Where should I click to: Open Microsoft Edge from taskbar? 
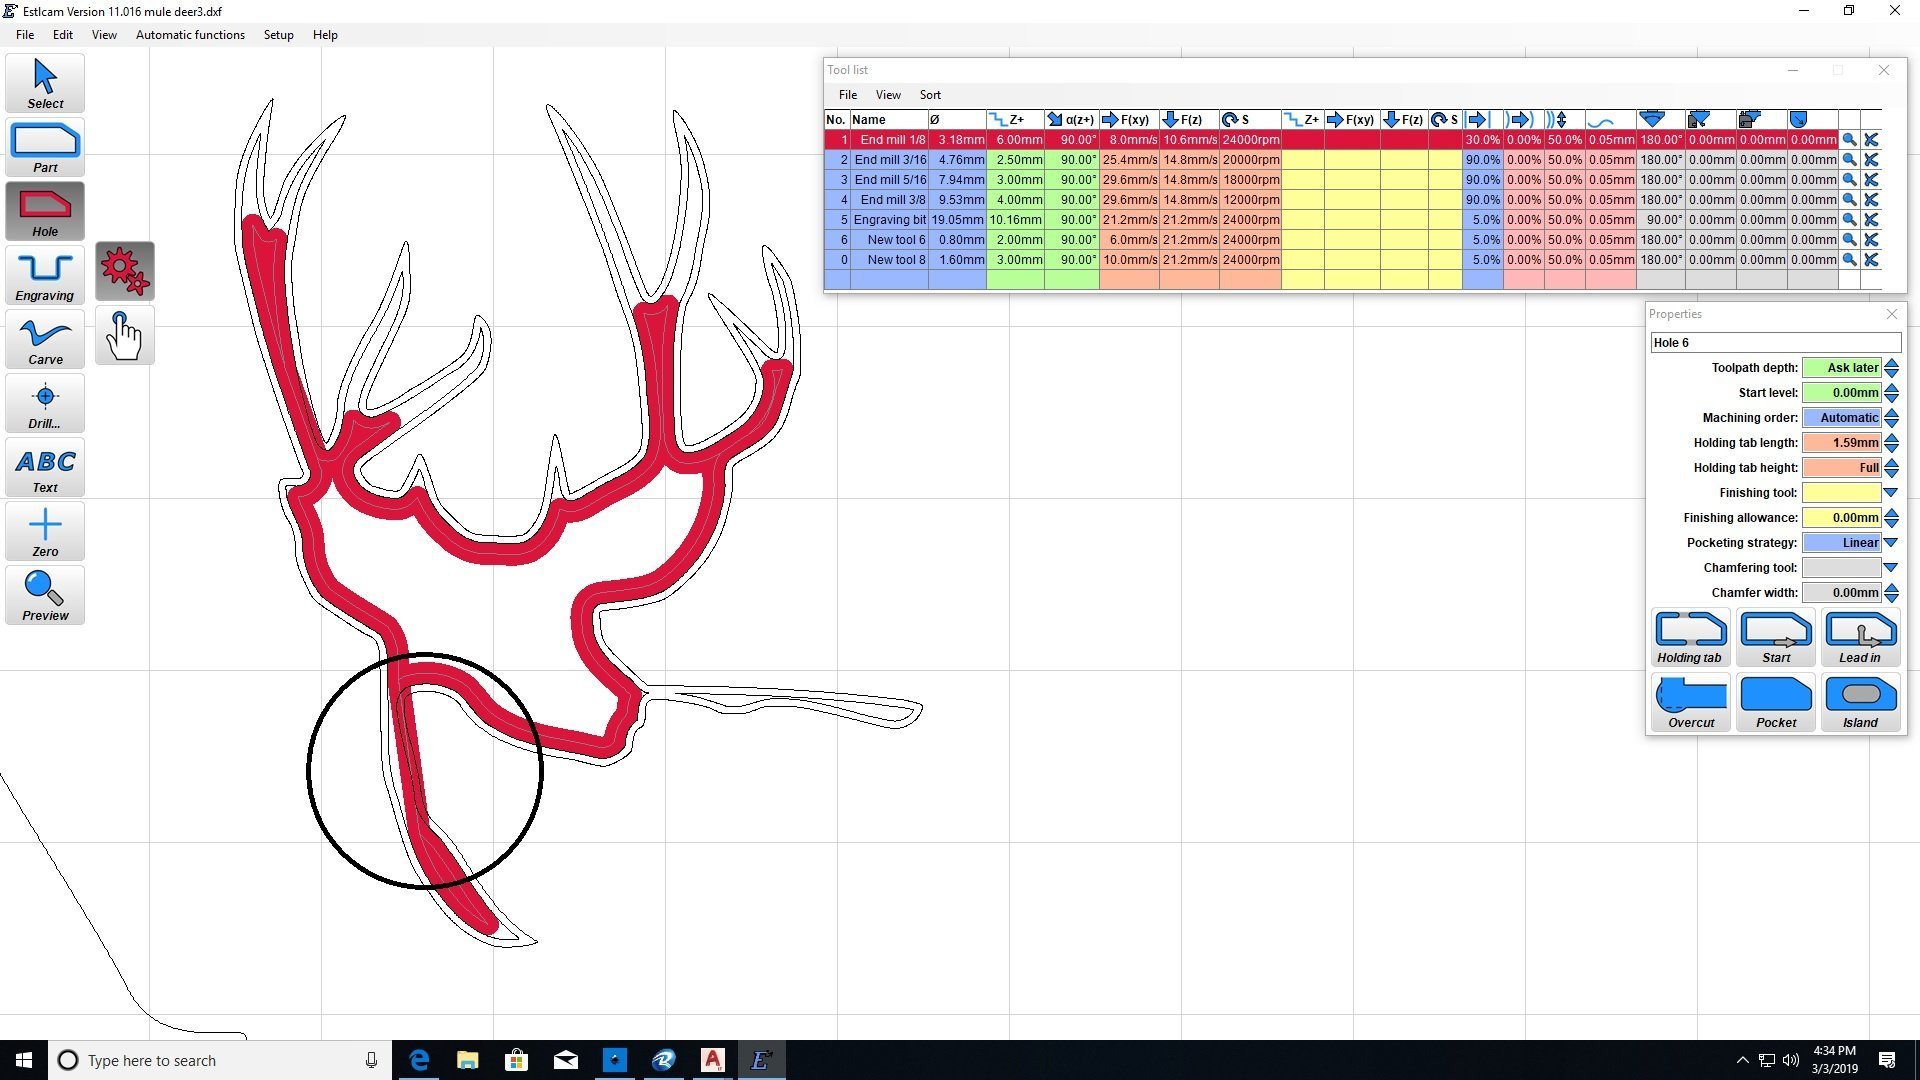pos(419,1060)
